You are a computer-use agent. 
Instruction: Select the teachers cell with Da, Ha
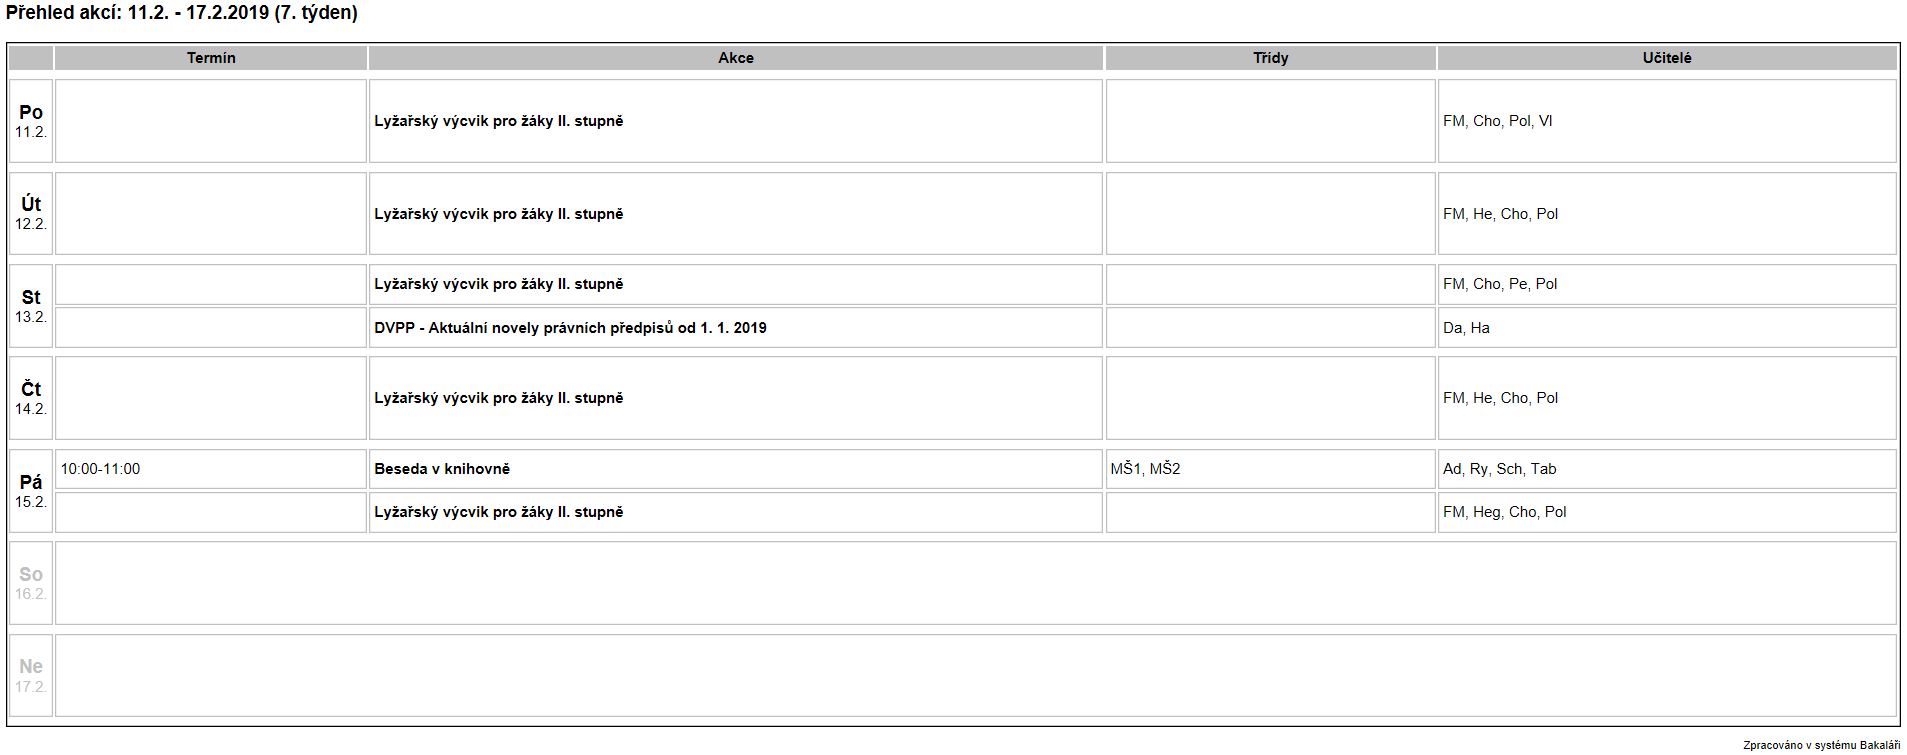click(1667, 327)
